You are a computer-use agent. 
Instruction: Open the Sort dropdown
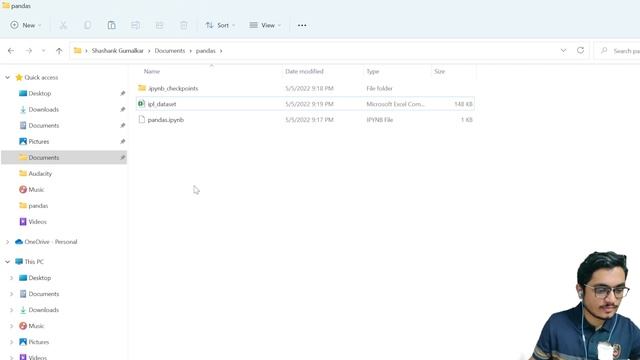tap(220, 25)
